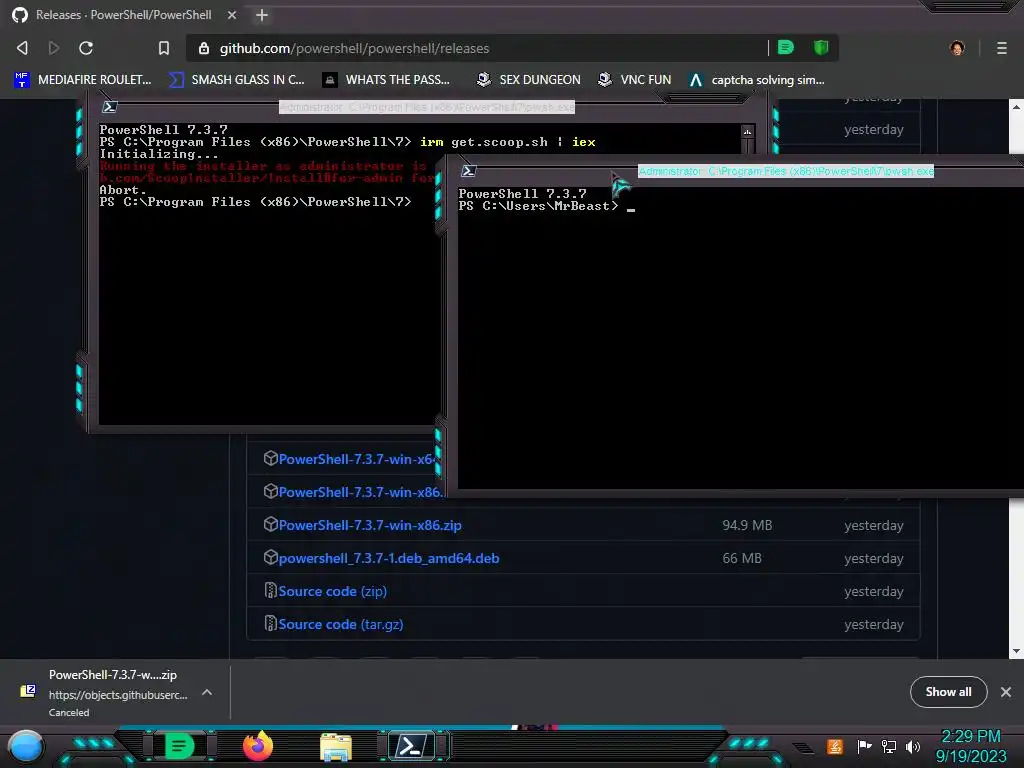Open the Start menu orb

coord(26,746)
